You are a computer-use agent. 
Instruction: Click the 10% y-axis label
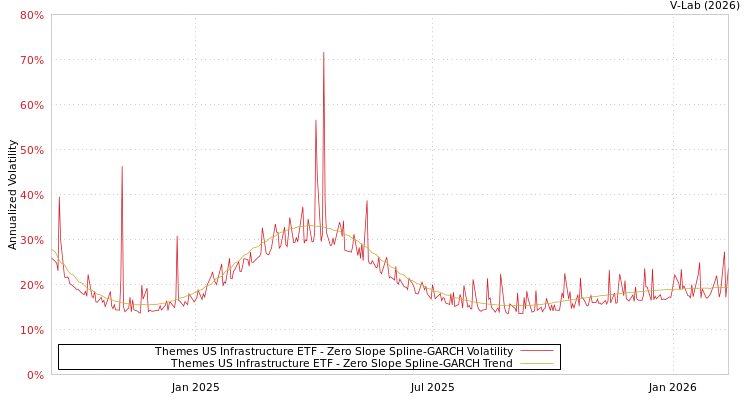tap(32, 330)
